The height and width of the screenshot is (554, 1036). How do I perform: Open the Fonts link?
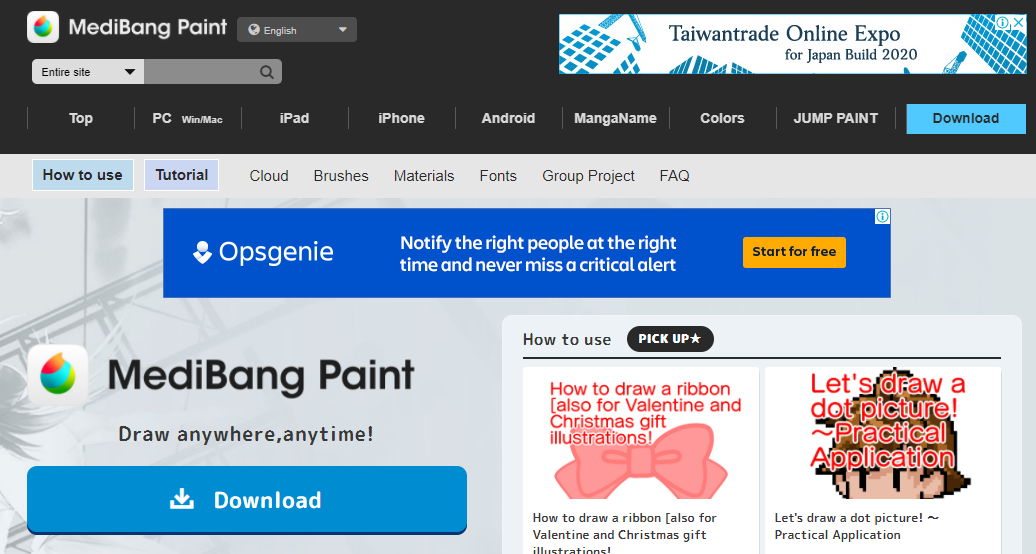[x=498, y=176]
